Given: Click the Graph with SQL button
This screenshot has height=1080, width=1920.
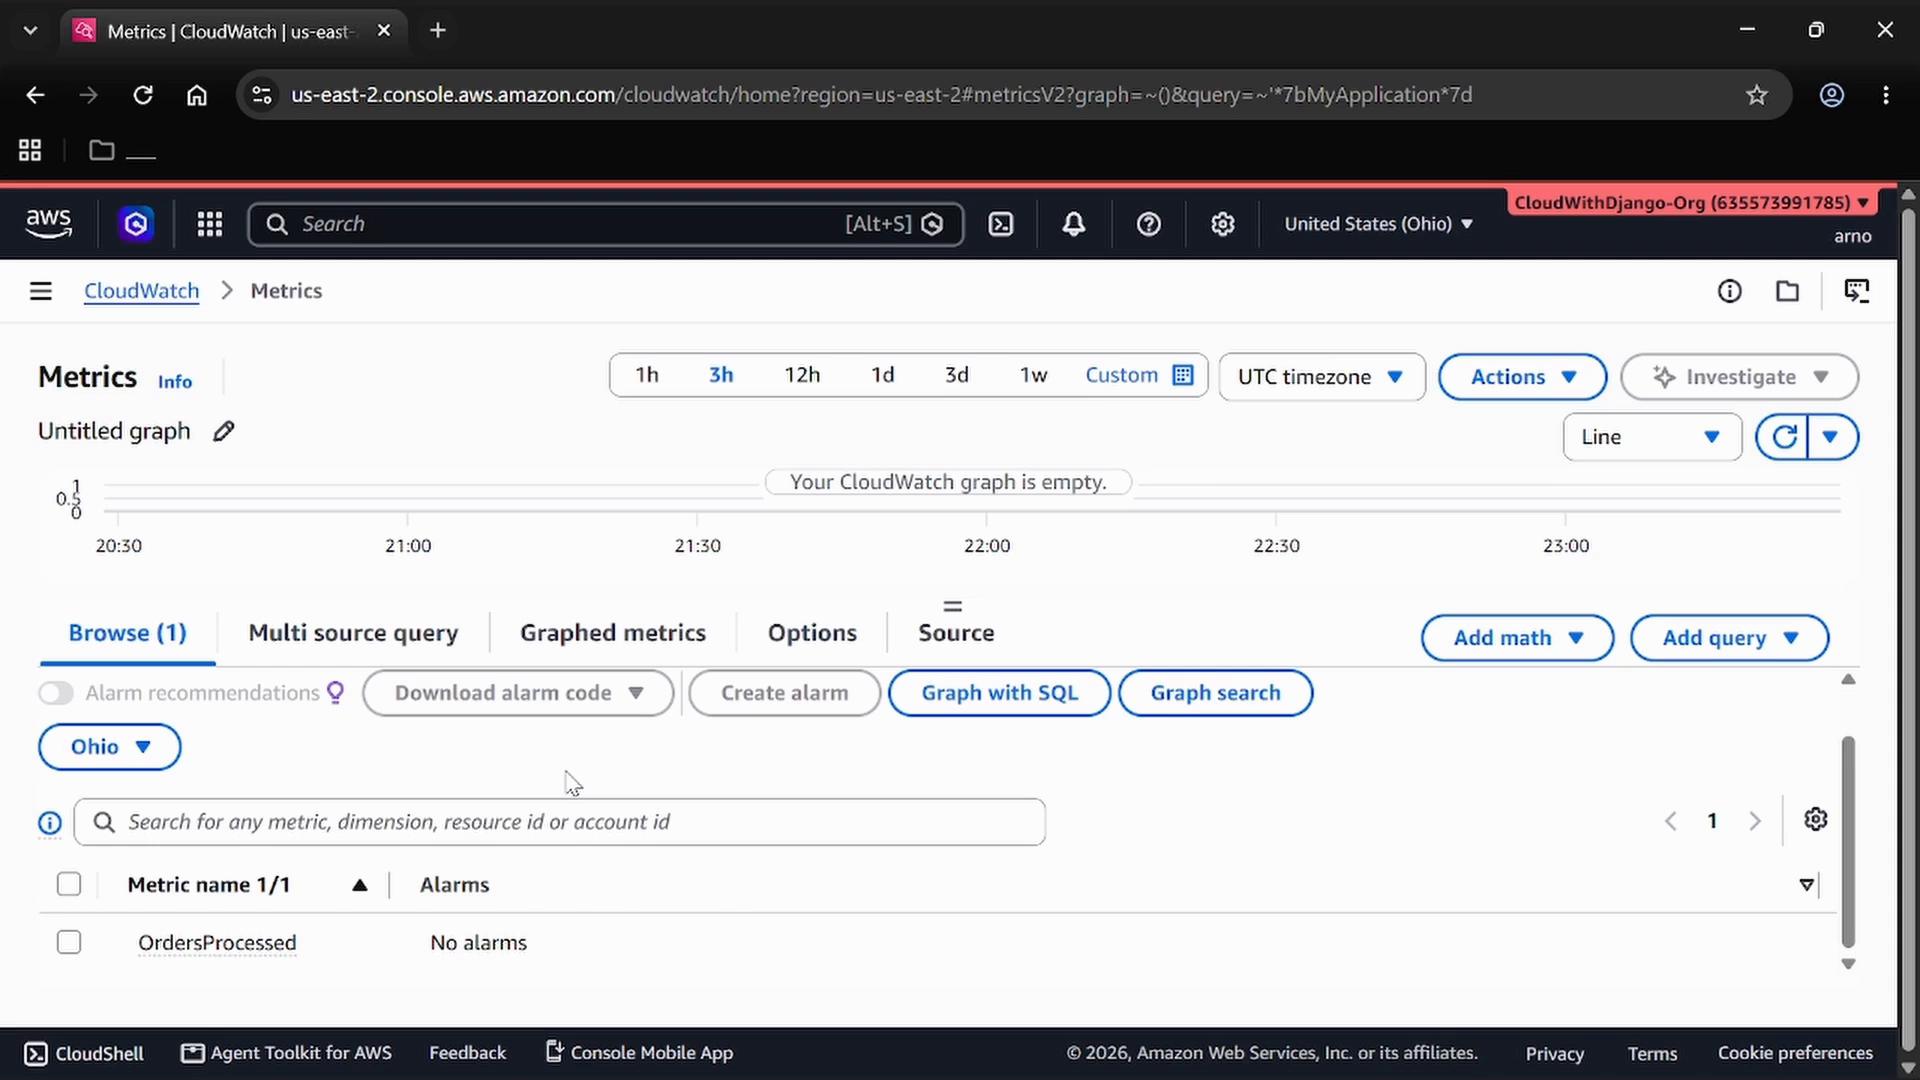Looking at the screenshot, I should pyautogui.click(x=999, y=693).
